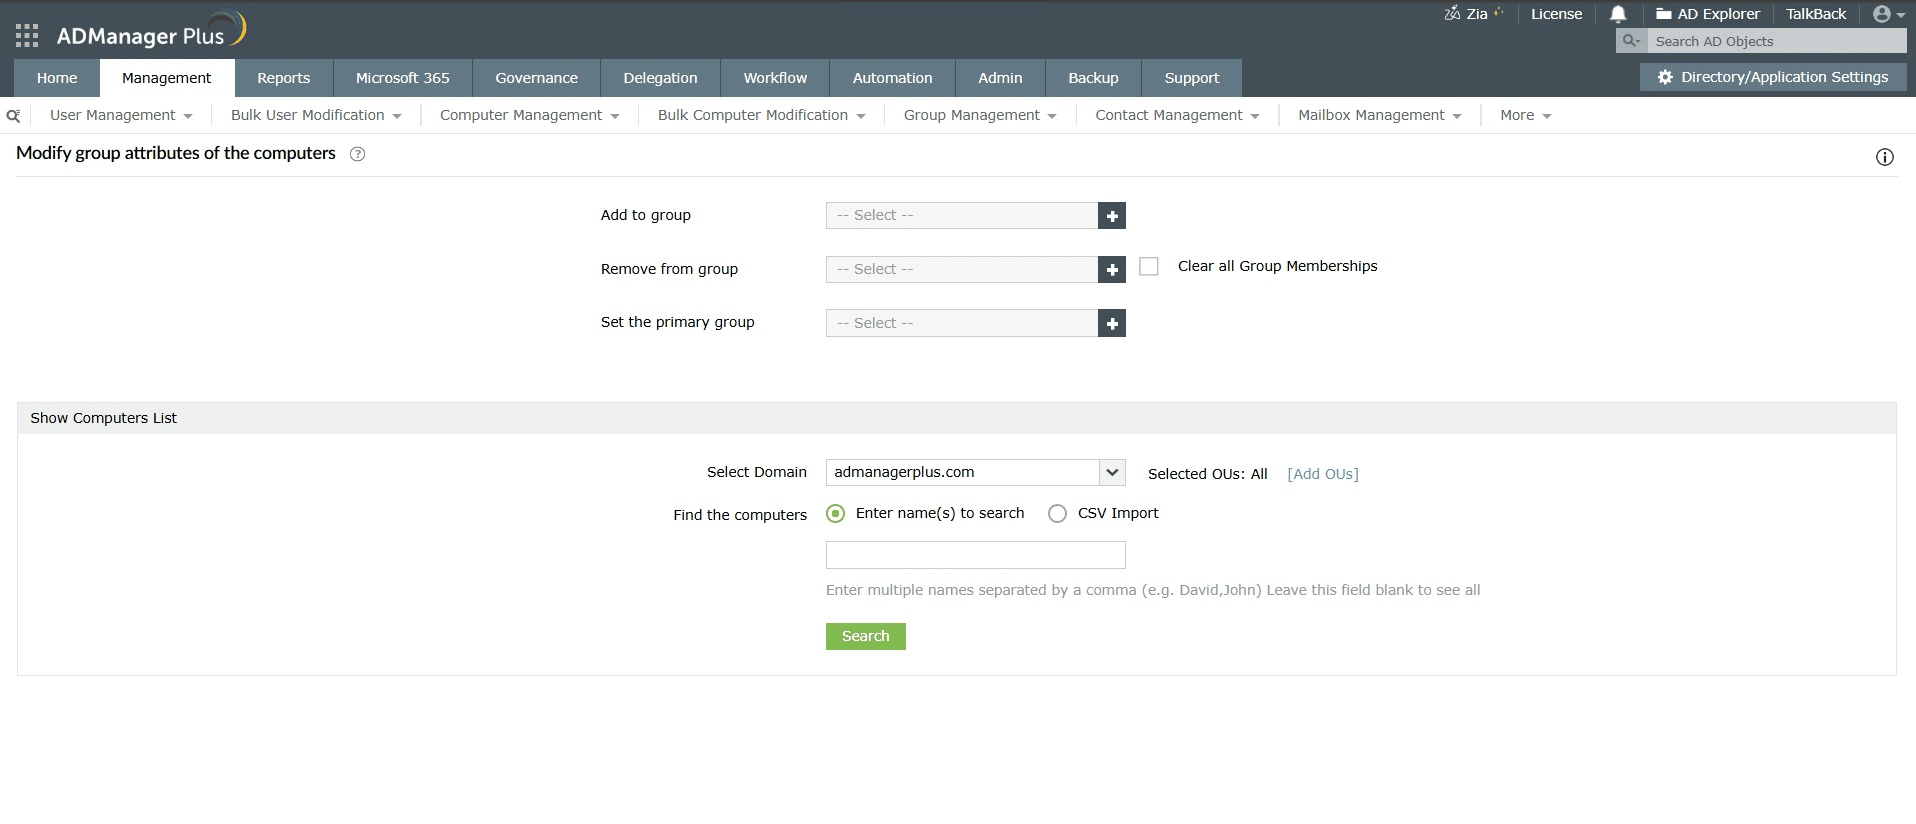Viewport: 1916px width, 824px height.
Task: Select the Enter name(s) to search radio
Action: coord(836,514)
